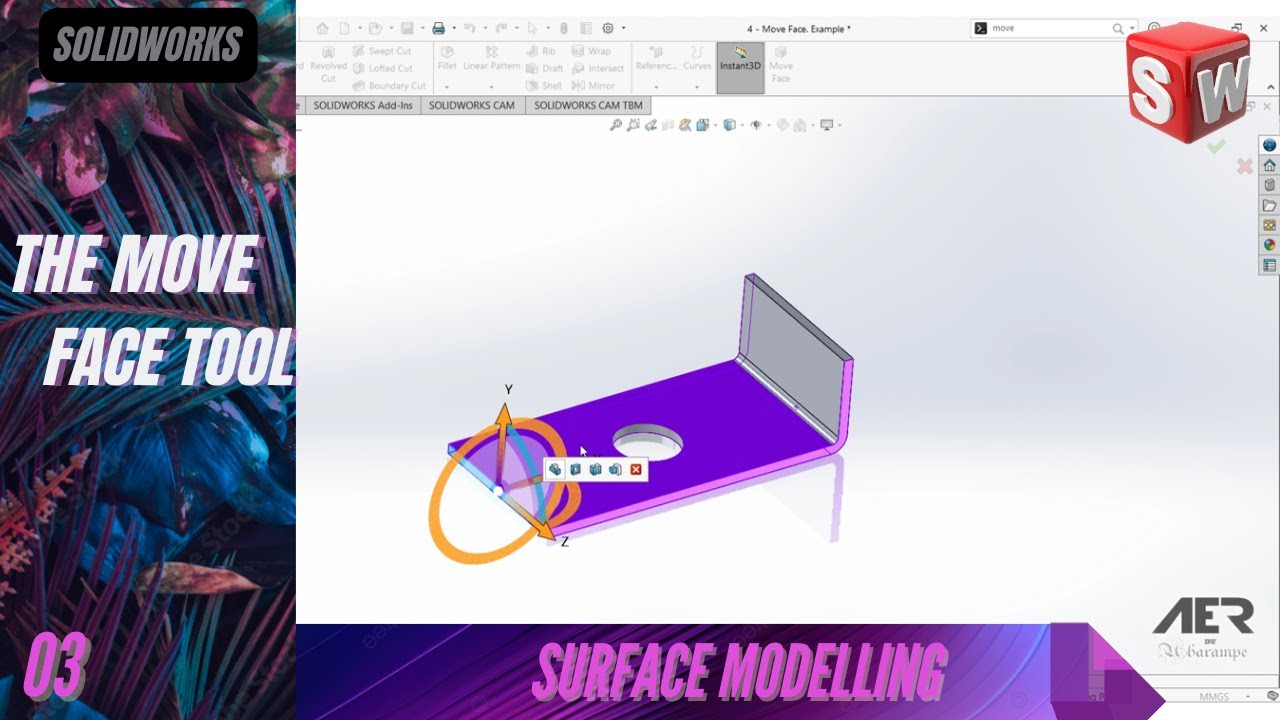
Task: Undo the last action
Action: [x=470, y=28]
